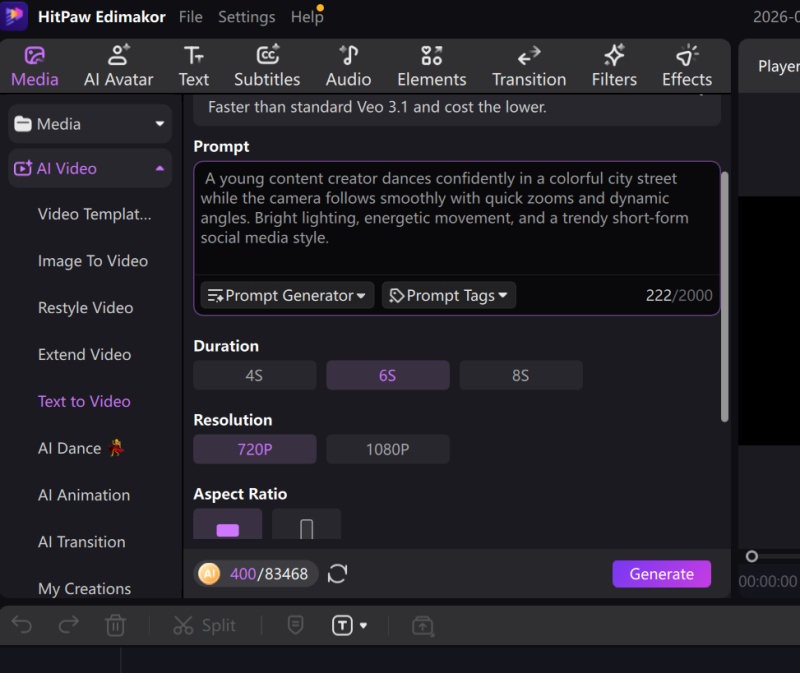Screen dimensions: 800x673
Task: Click the 400/83468 credits counter
Action: point(269,574)
